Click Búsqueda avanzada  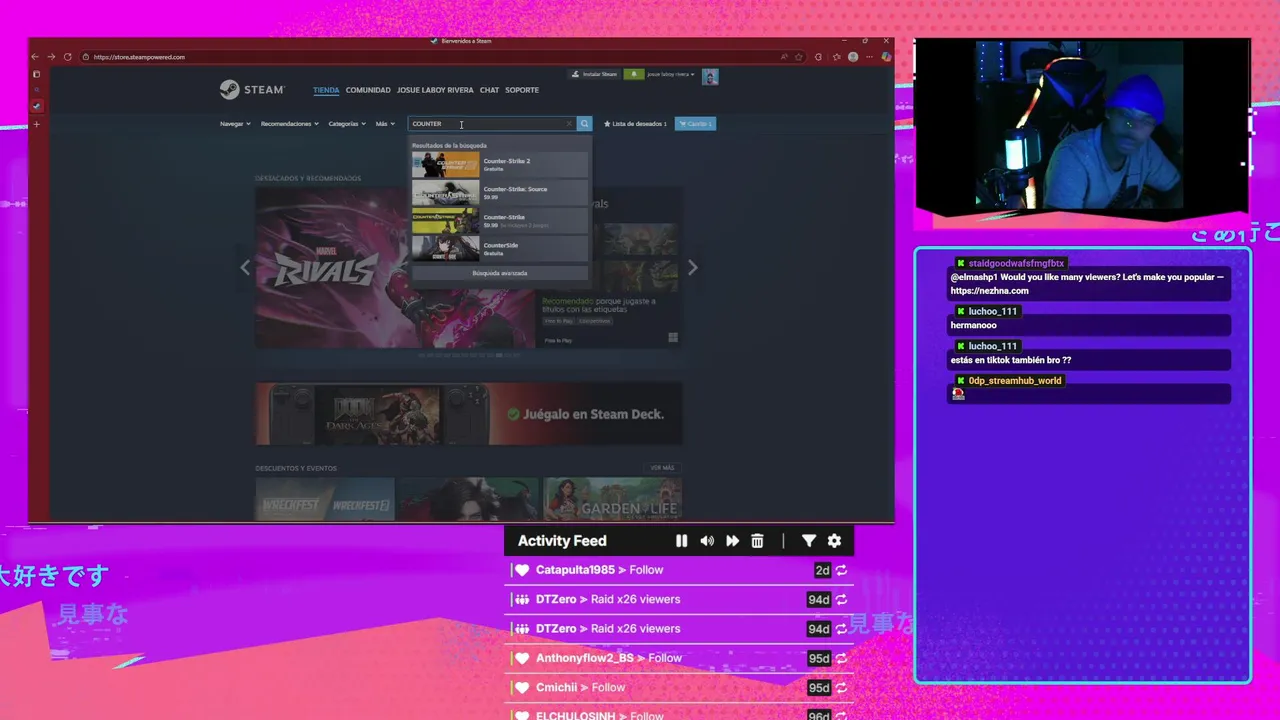point(500,273)
